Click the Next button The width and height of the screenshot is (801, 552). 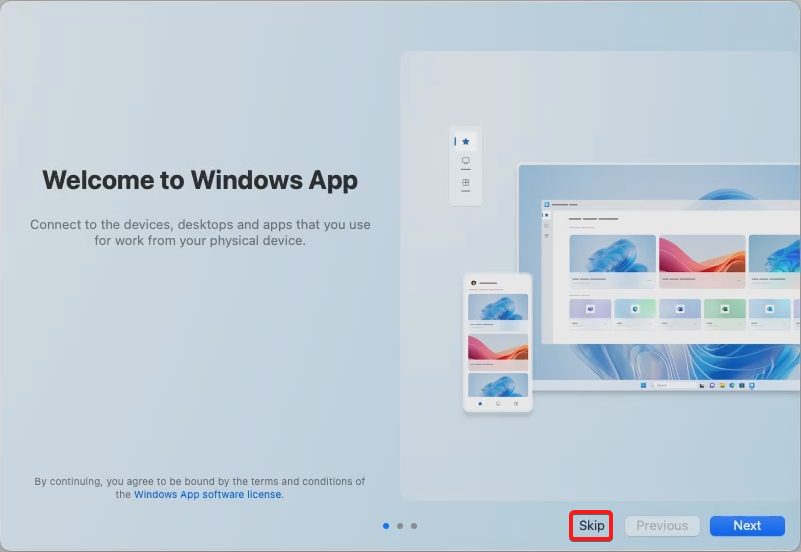tap(747, 525)
